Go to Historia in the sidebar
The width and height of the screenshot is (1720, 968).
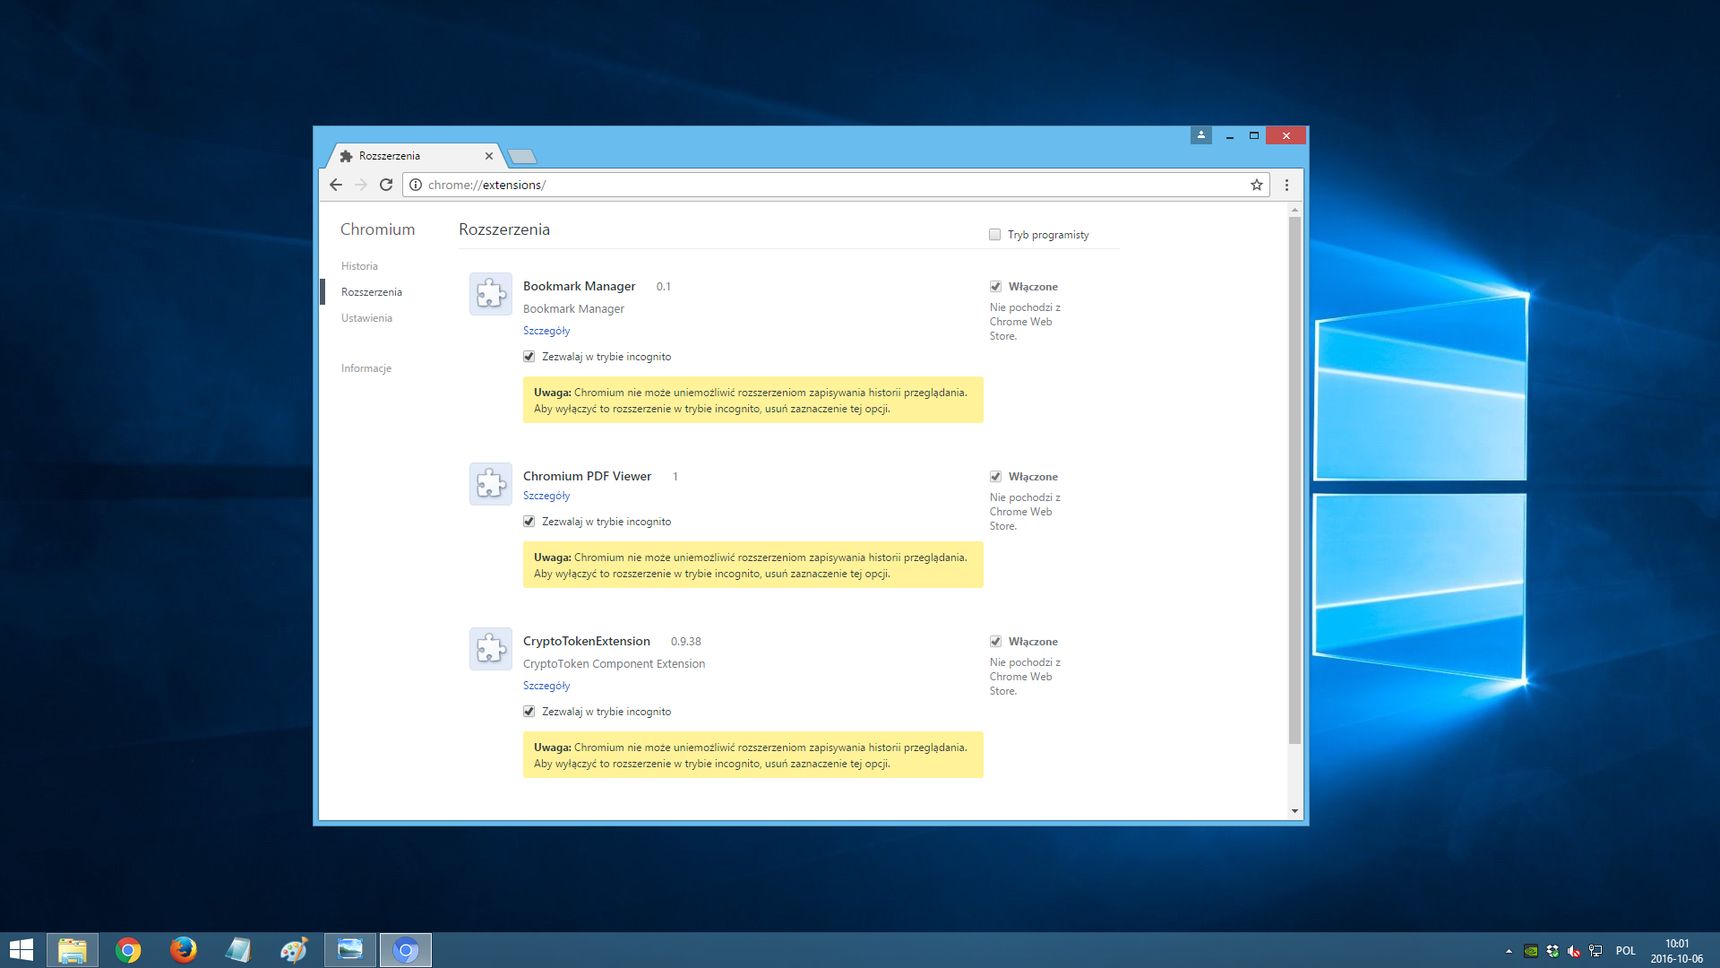click(359, 266)
